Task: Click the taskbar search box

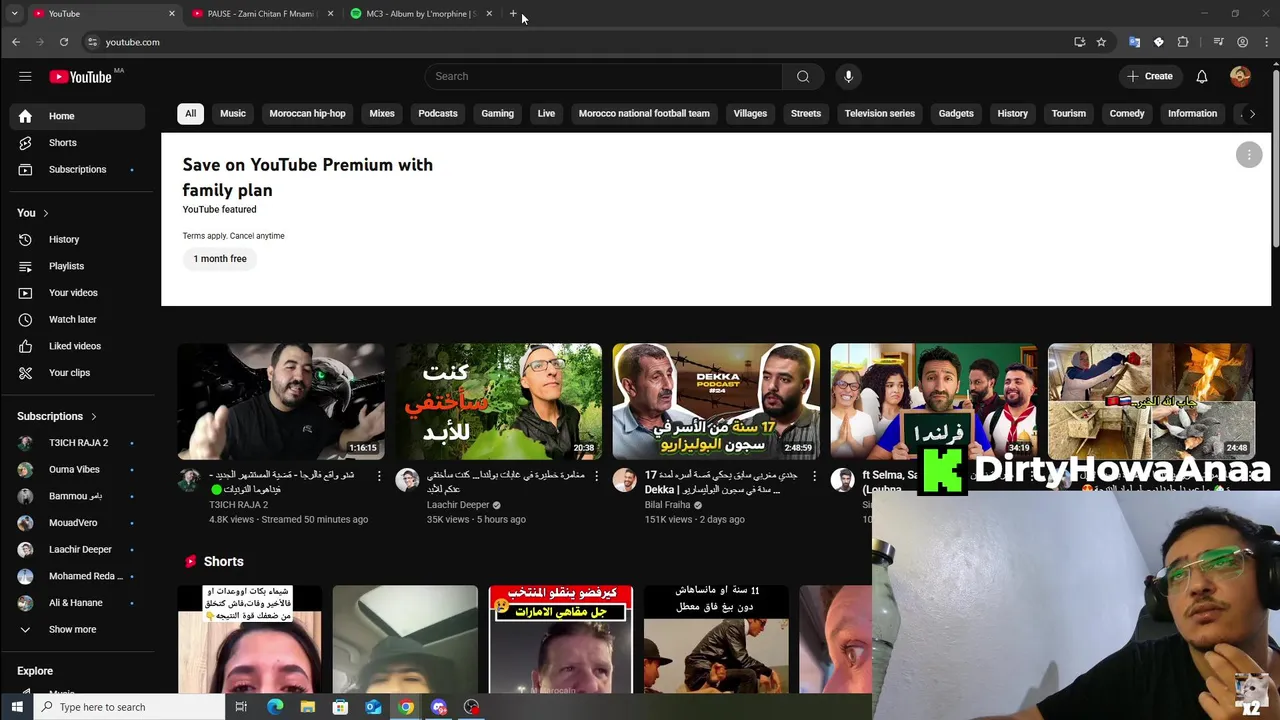Action: [x=130, y=707]
